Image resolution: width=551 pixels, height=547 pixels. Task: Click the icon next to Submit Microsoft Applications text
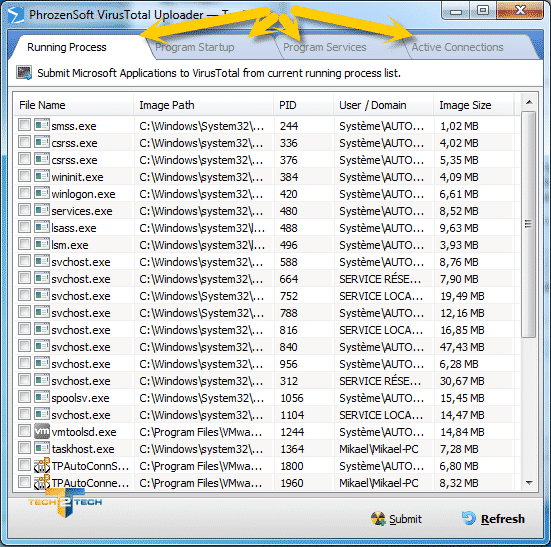coord(24,73)
